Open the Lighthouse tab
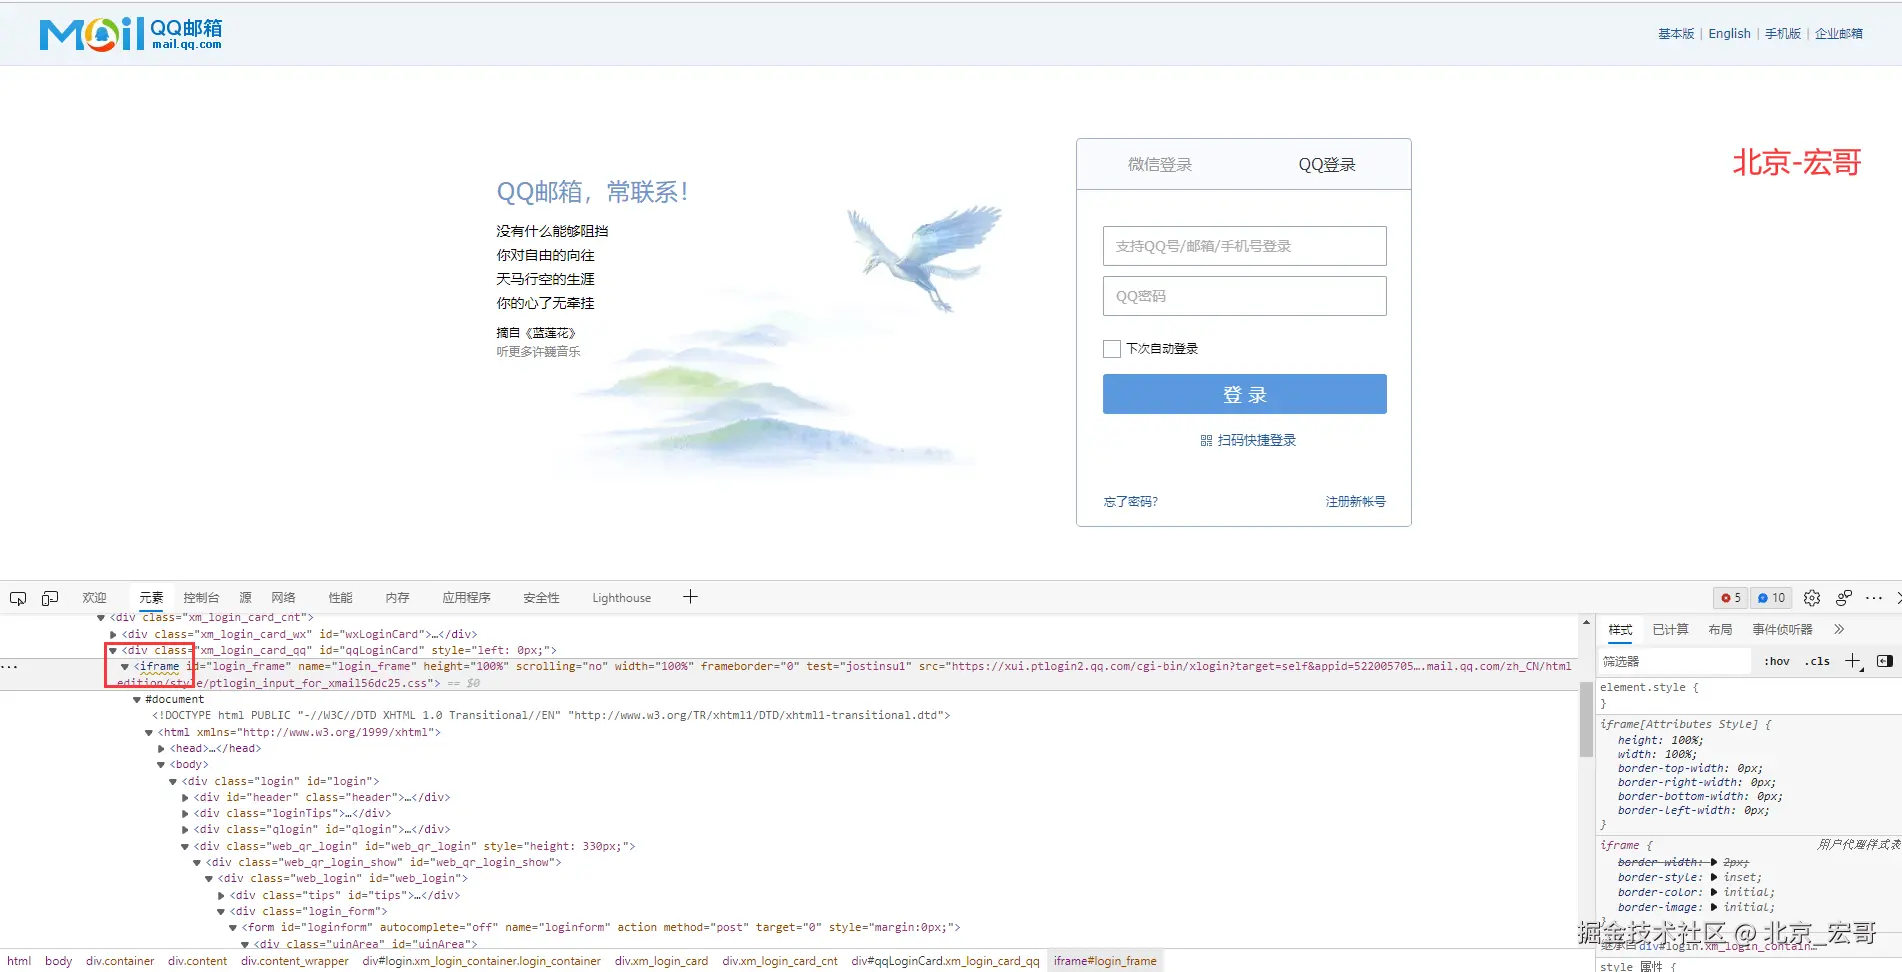This screenshot has width=1902, height=972. click(x=621, y=598)
